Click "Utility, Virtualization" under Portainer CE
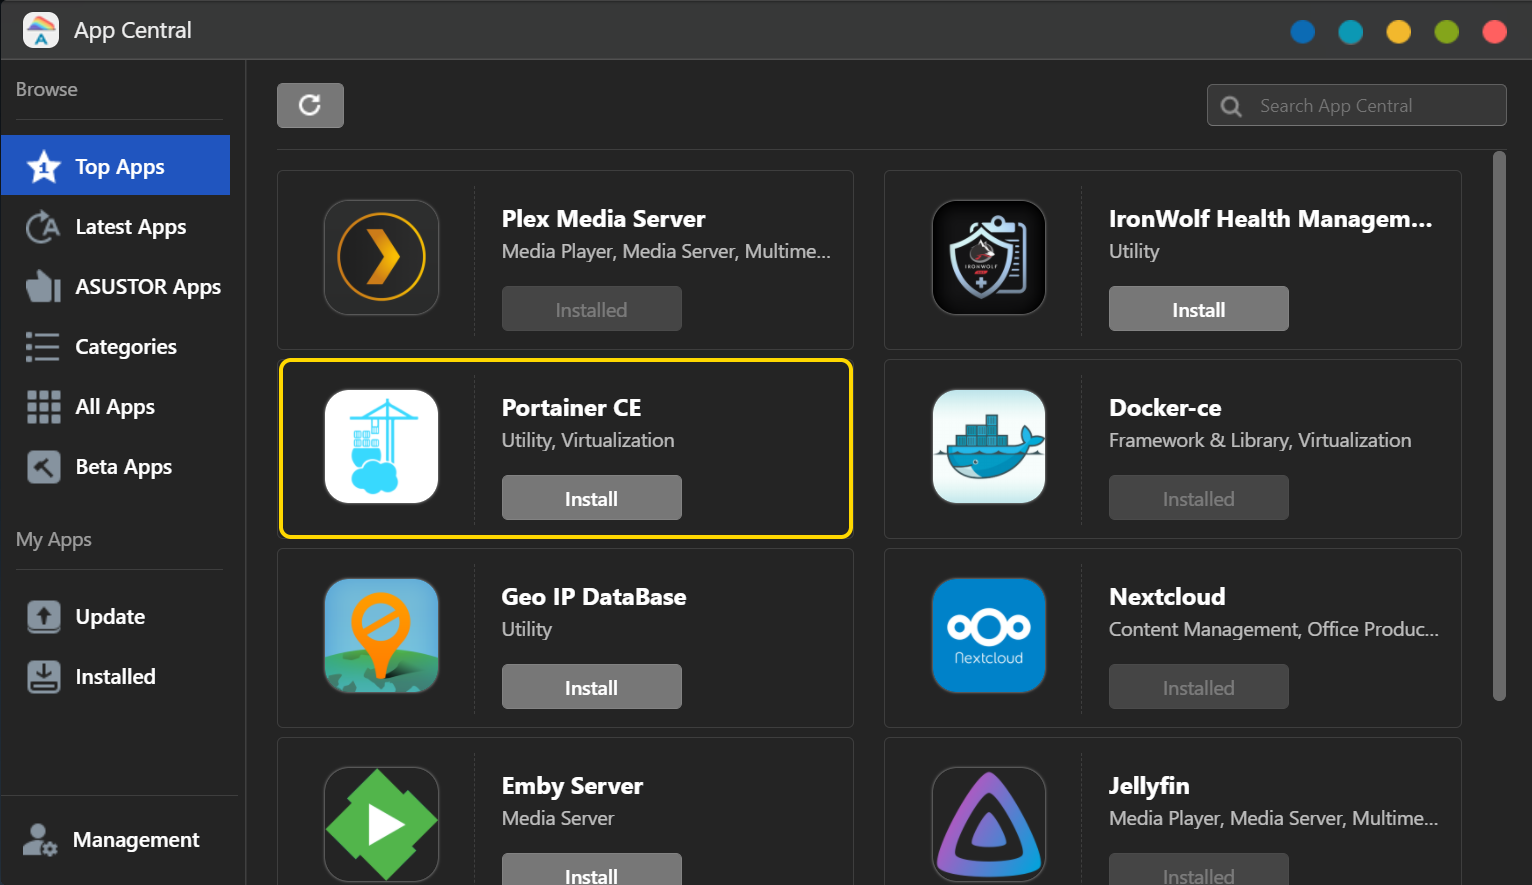 [x=588, y=440]
